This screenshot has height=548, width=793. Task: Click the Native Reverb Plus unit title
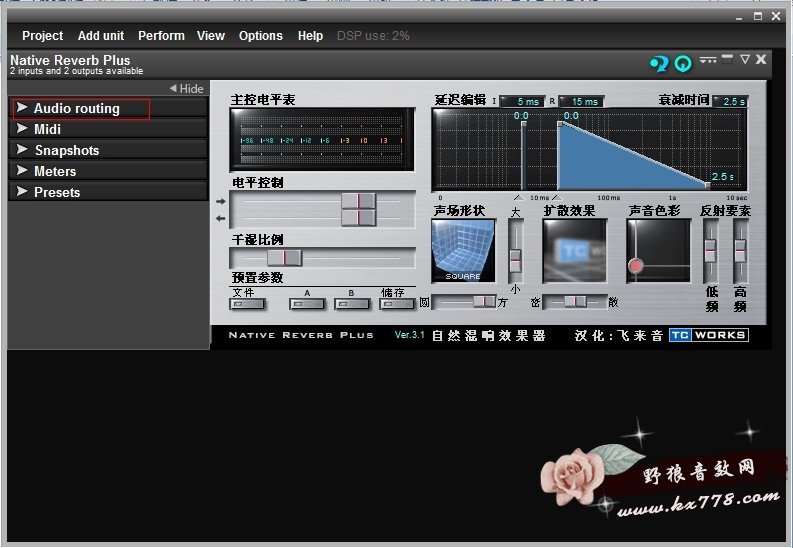click(70, 60)
